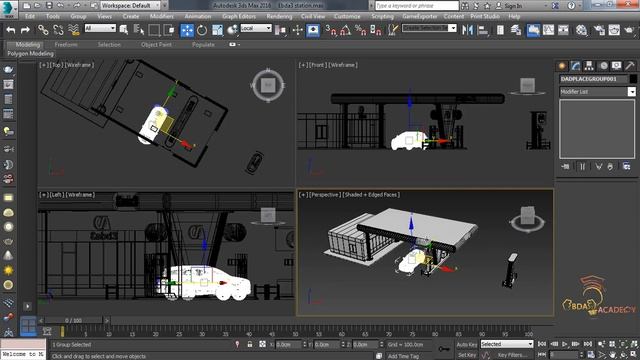Click the Render teapot icon
The image size is (640, 360).
point(629,30)
